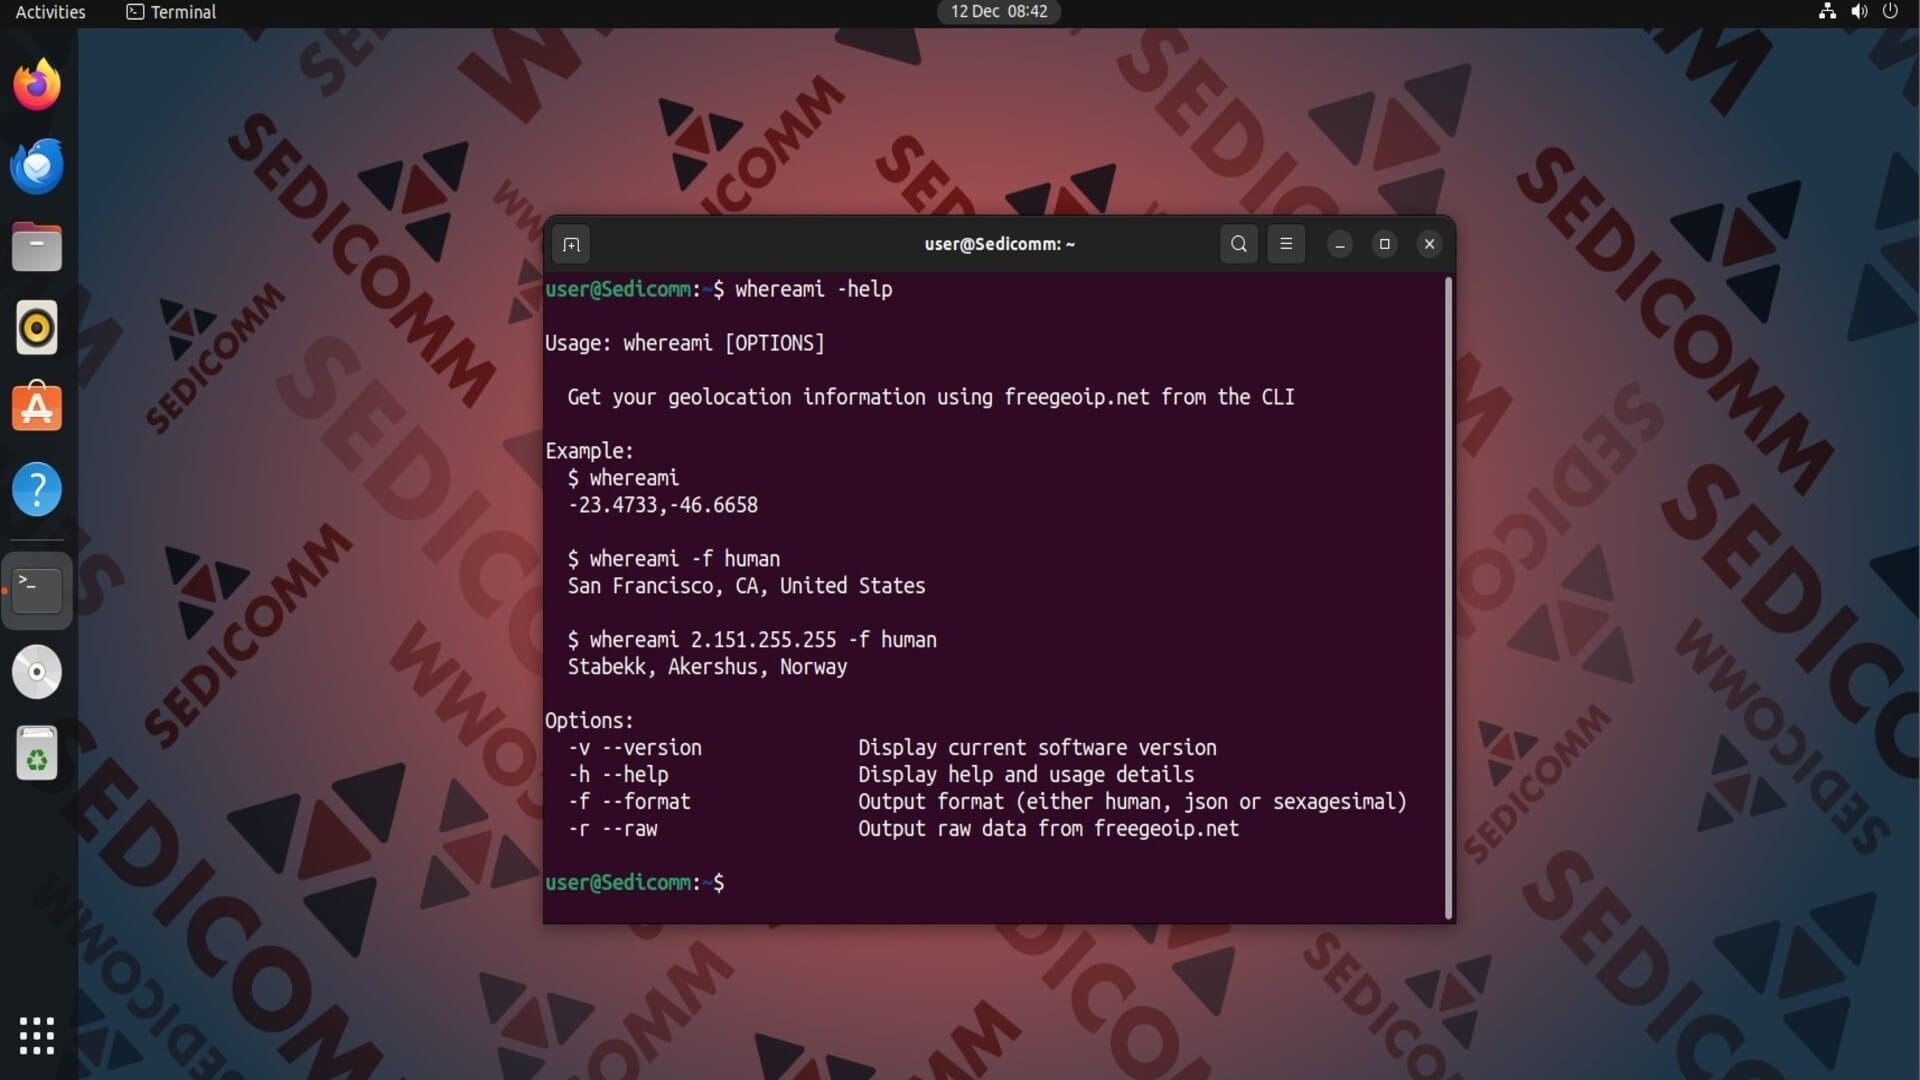1920x1080 pixels.
Task: Click the terminal search icon
Action: (x=1238, y=244)
